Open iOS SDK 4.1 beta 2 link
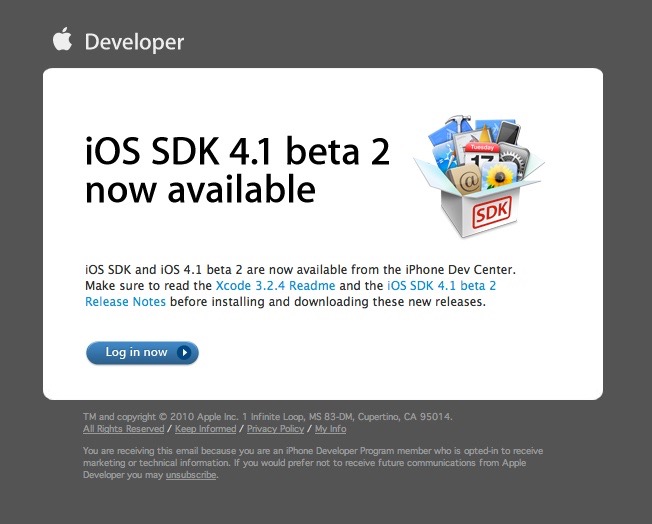652x524 pixels. click(442, 286)
